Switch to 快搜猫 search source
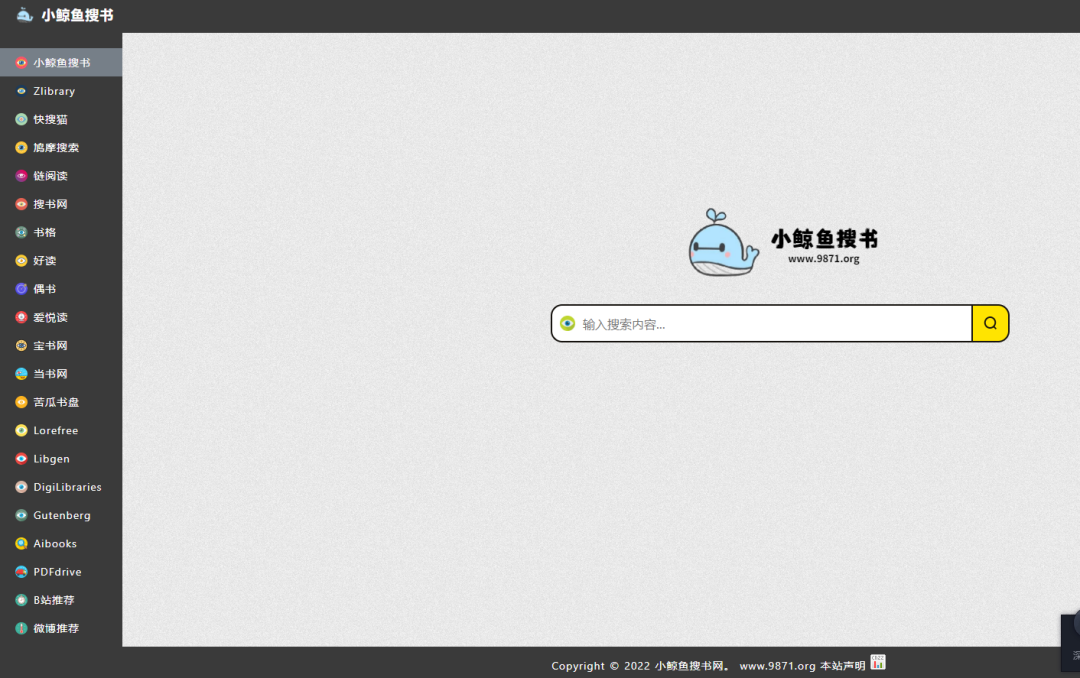The width and height of the screenshot is (1080, 678). coord(50,119)
